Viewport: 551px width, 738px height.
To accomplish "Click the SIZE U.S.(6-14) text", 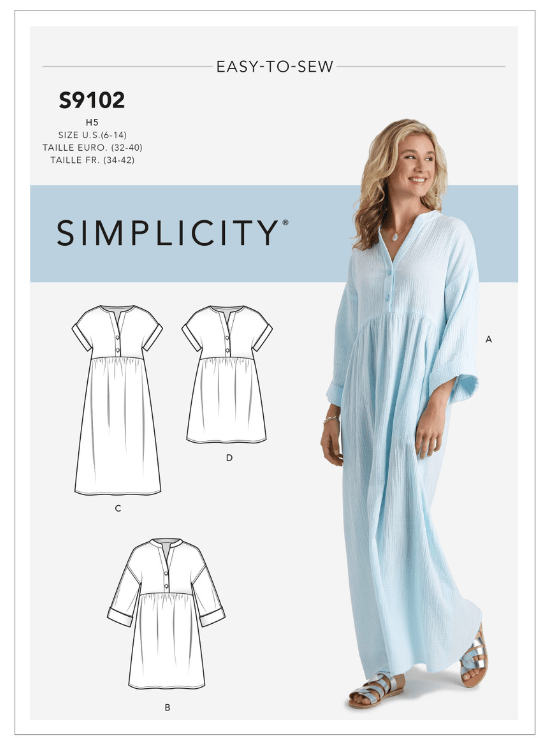I will pos(92,135).
